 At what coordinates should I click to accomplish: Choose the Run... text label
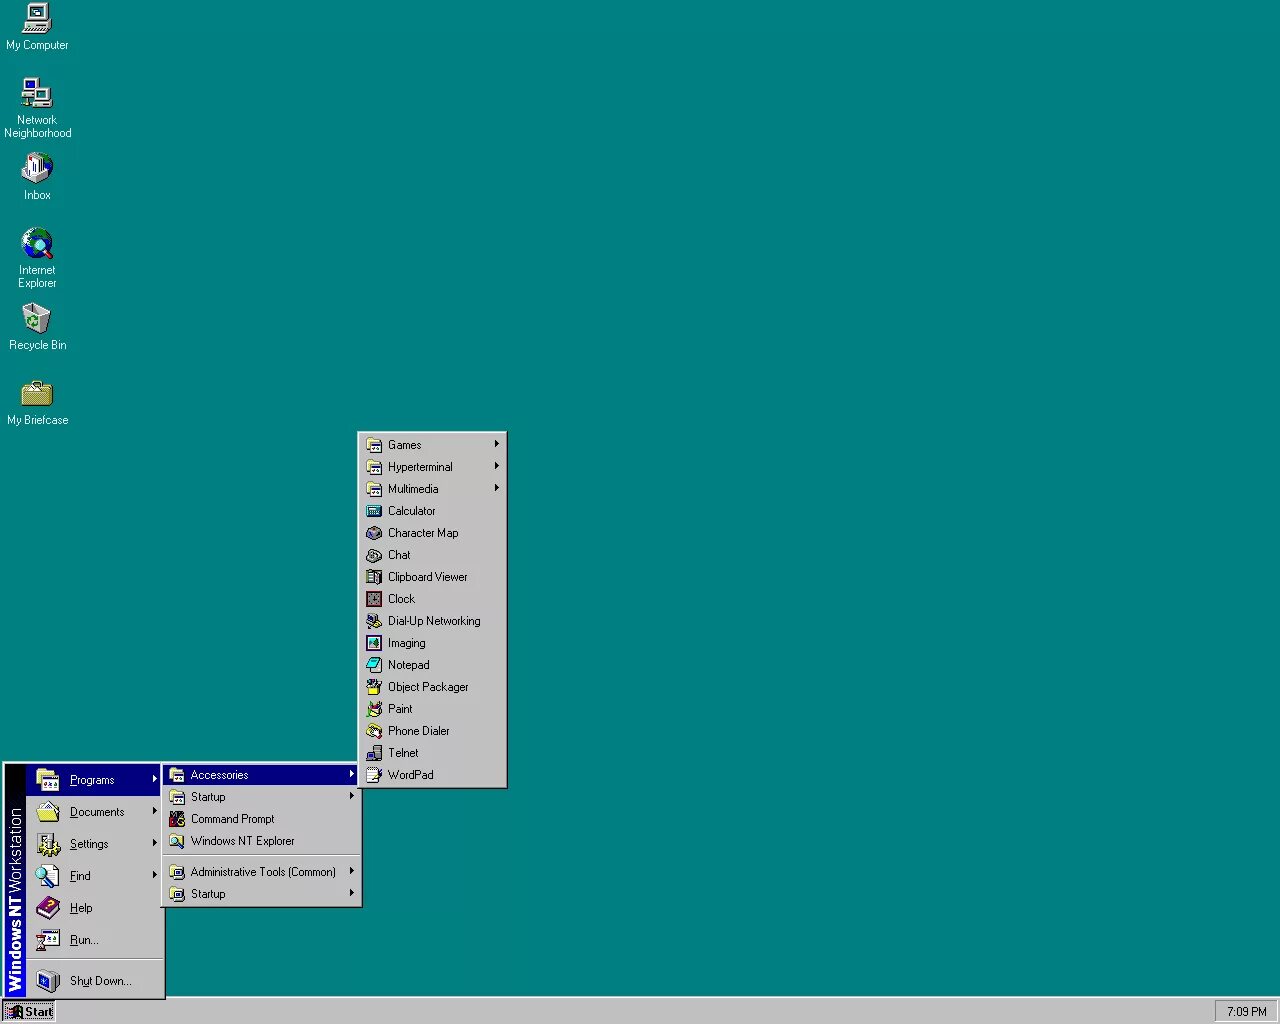[x=84, y=940]
